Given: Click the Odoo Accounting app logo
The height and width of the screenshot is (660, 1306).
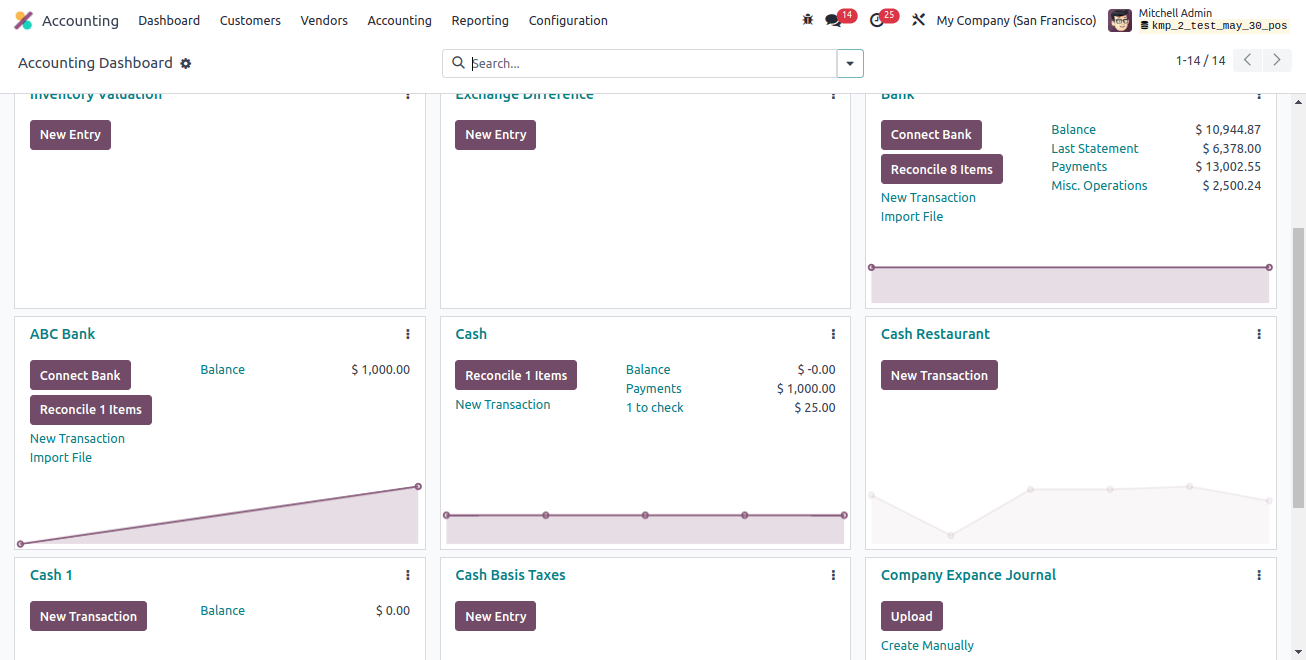Looking at the screenshot, I should pyautogui.click(x=23, y=20).
